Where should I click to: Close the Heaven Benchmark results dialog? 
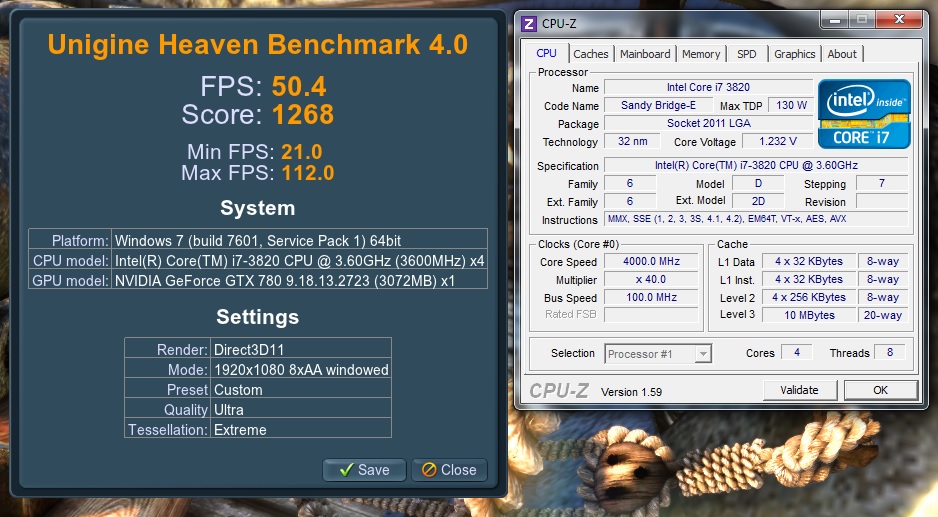(x=449, y=470)
